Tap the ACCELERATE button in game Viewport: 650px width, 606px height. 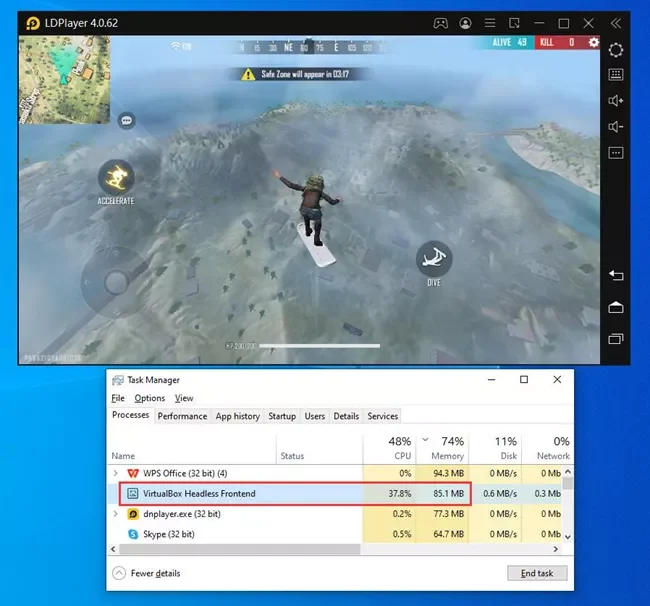[x=116, y=177]
